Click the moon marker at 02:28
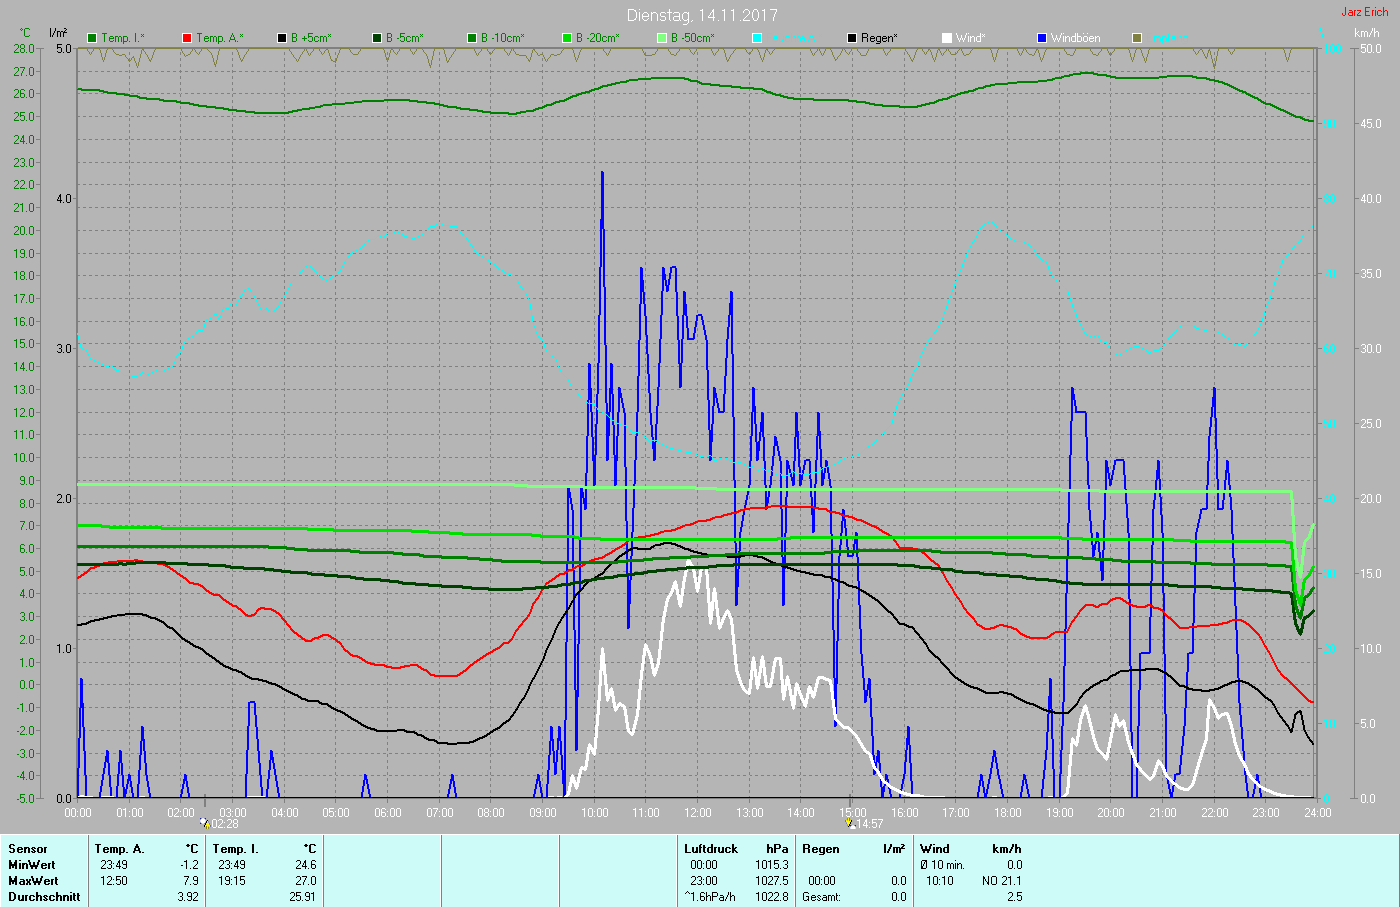The height and width of the screenshot is (907, 1400). click(205, 823)
